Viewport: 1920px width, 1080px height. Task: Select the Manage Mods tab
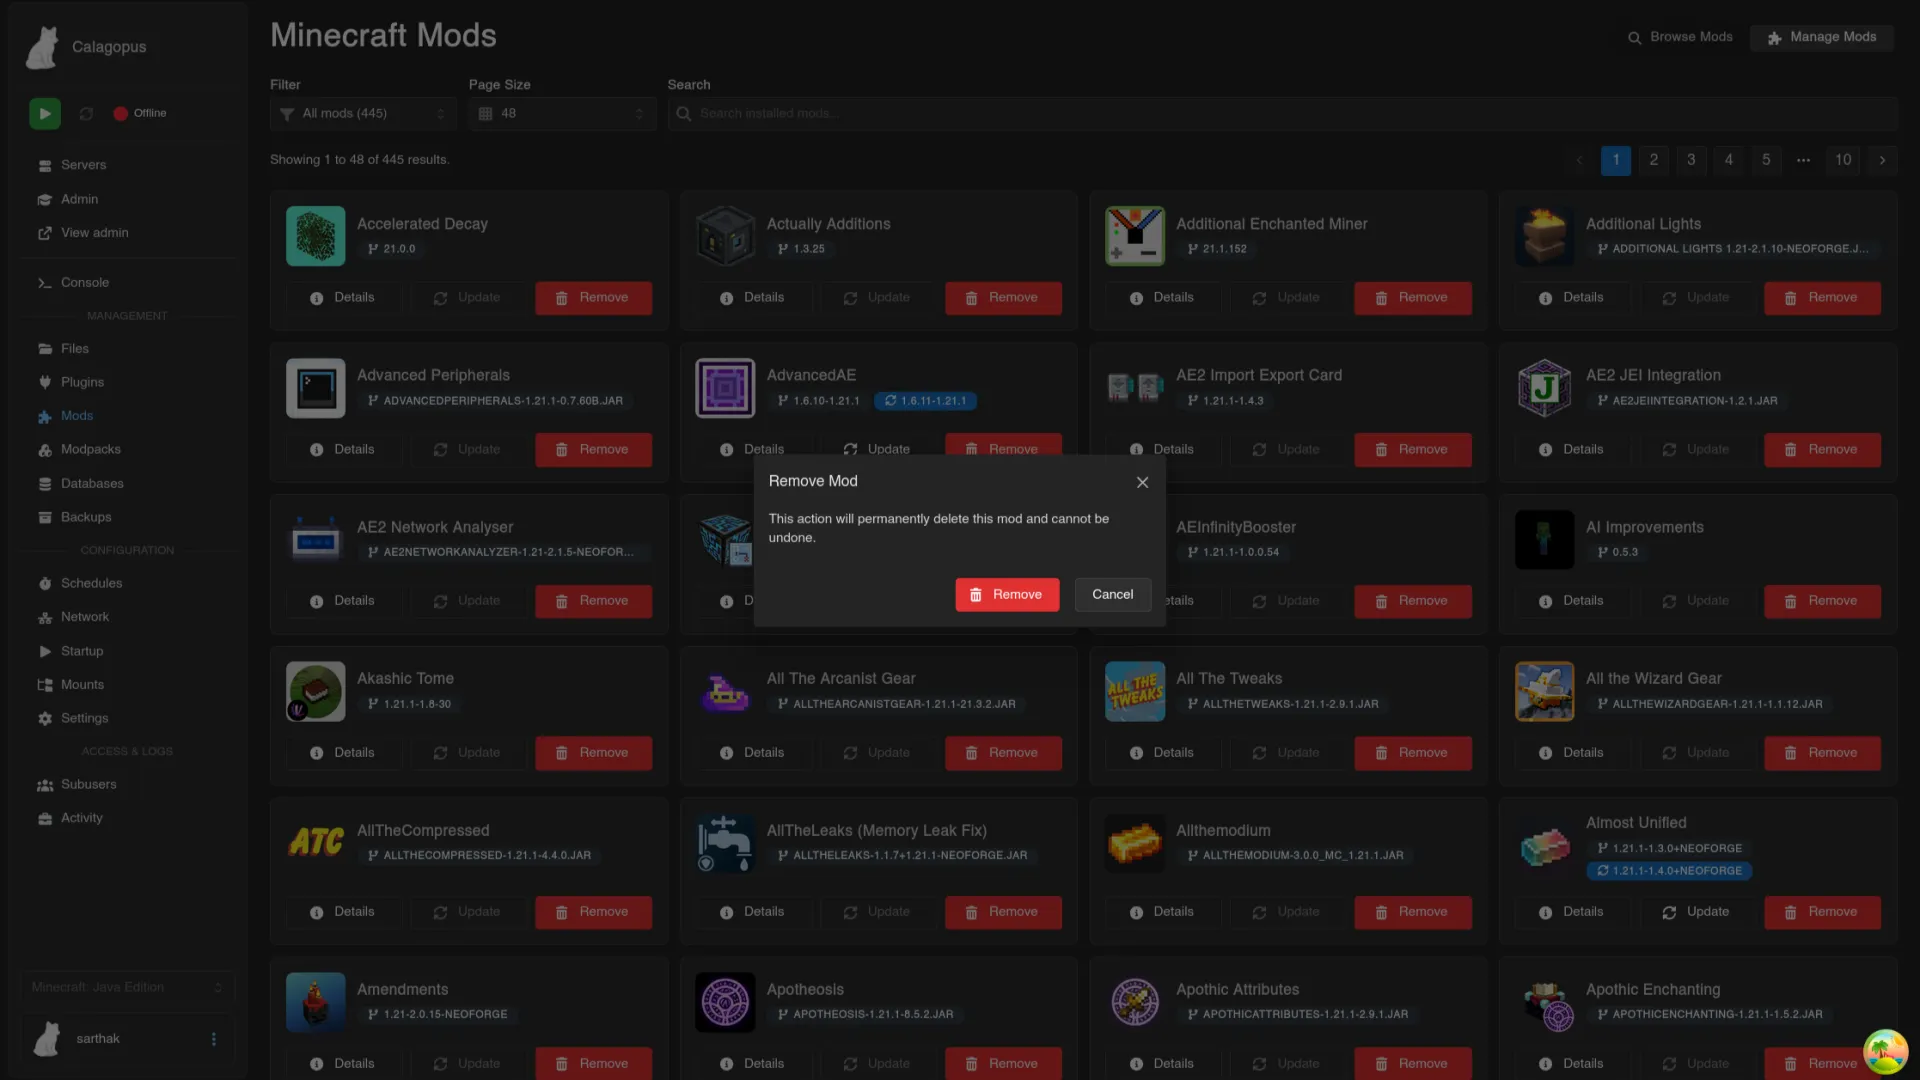1821,37
